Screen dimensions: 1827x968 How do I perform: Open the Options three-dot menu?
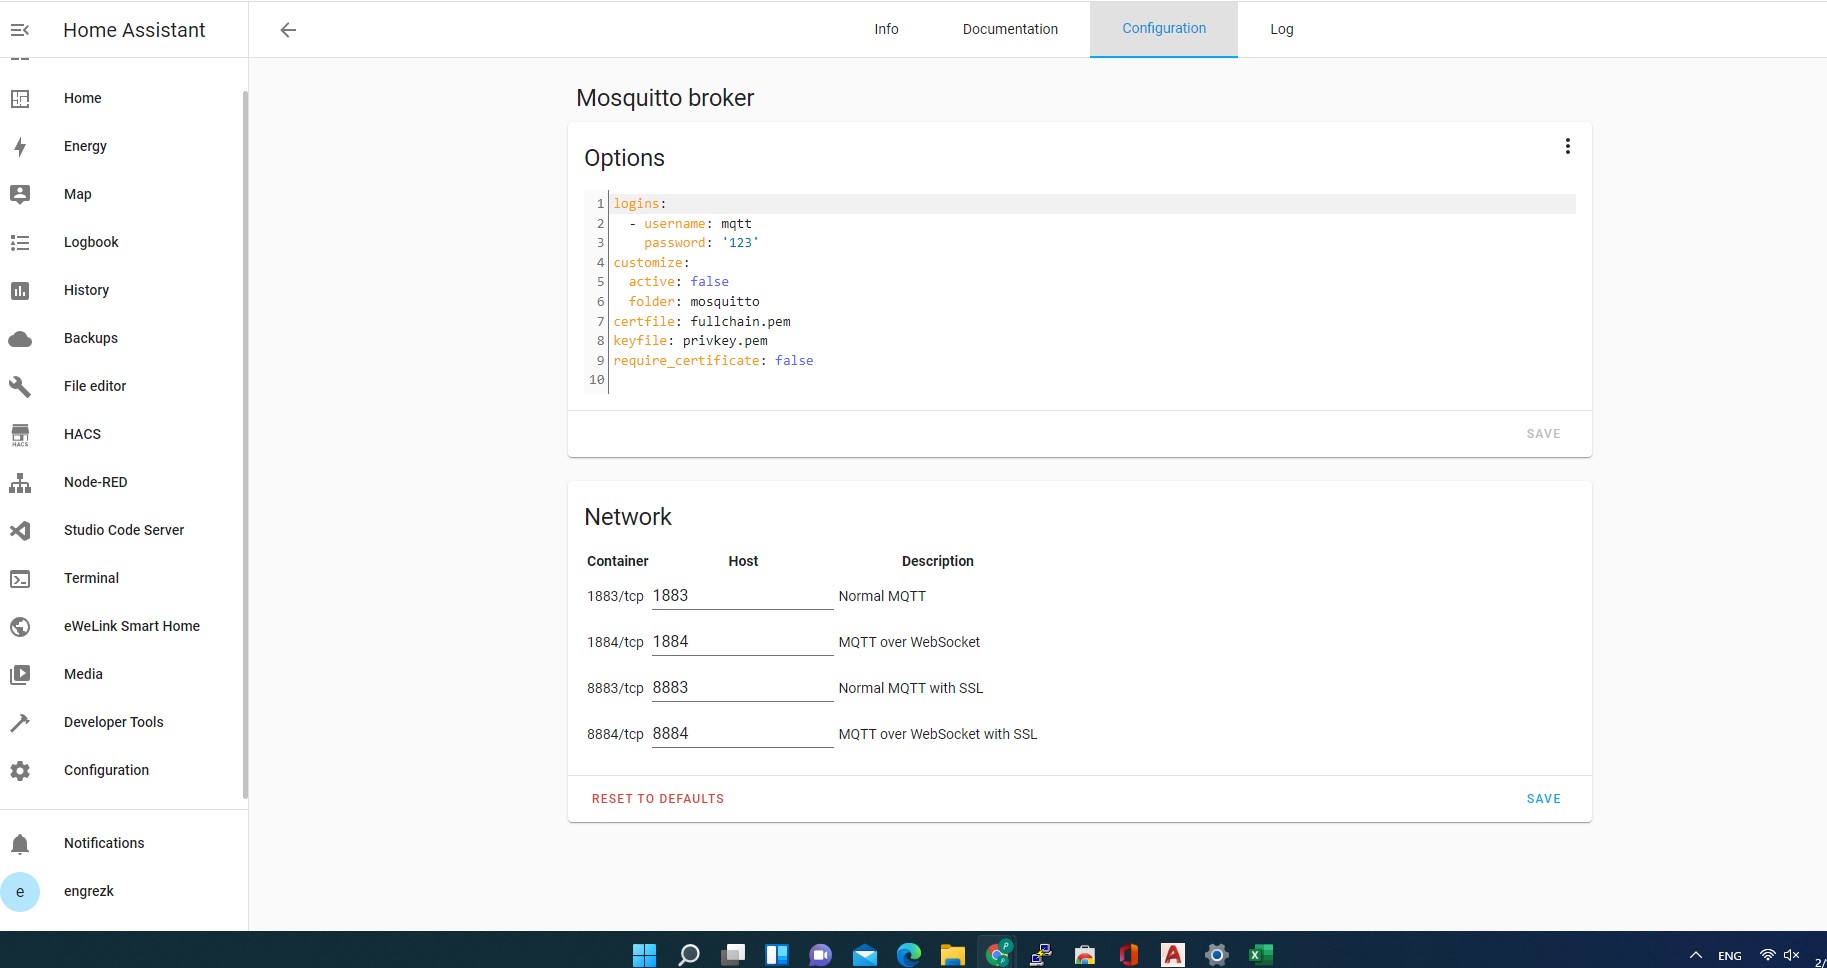click(x=1567, y=147)
